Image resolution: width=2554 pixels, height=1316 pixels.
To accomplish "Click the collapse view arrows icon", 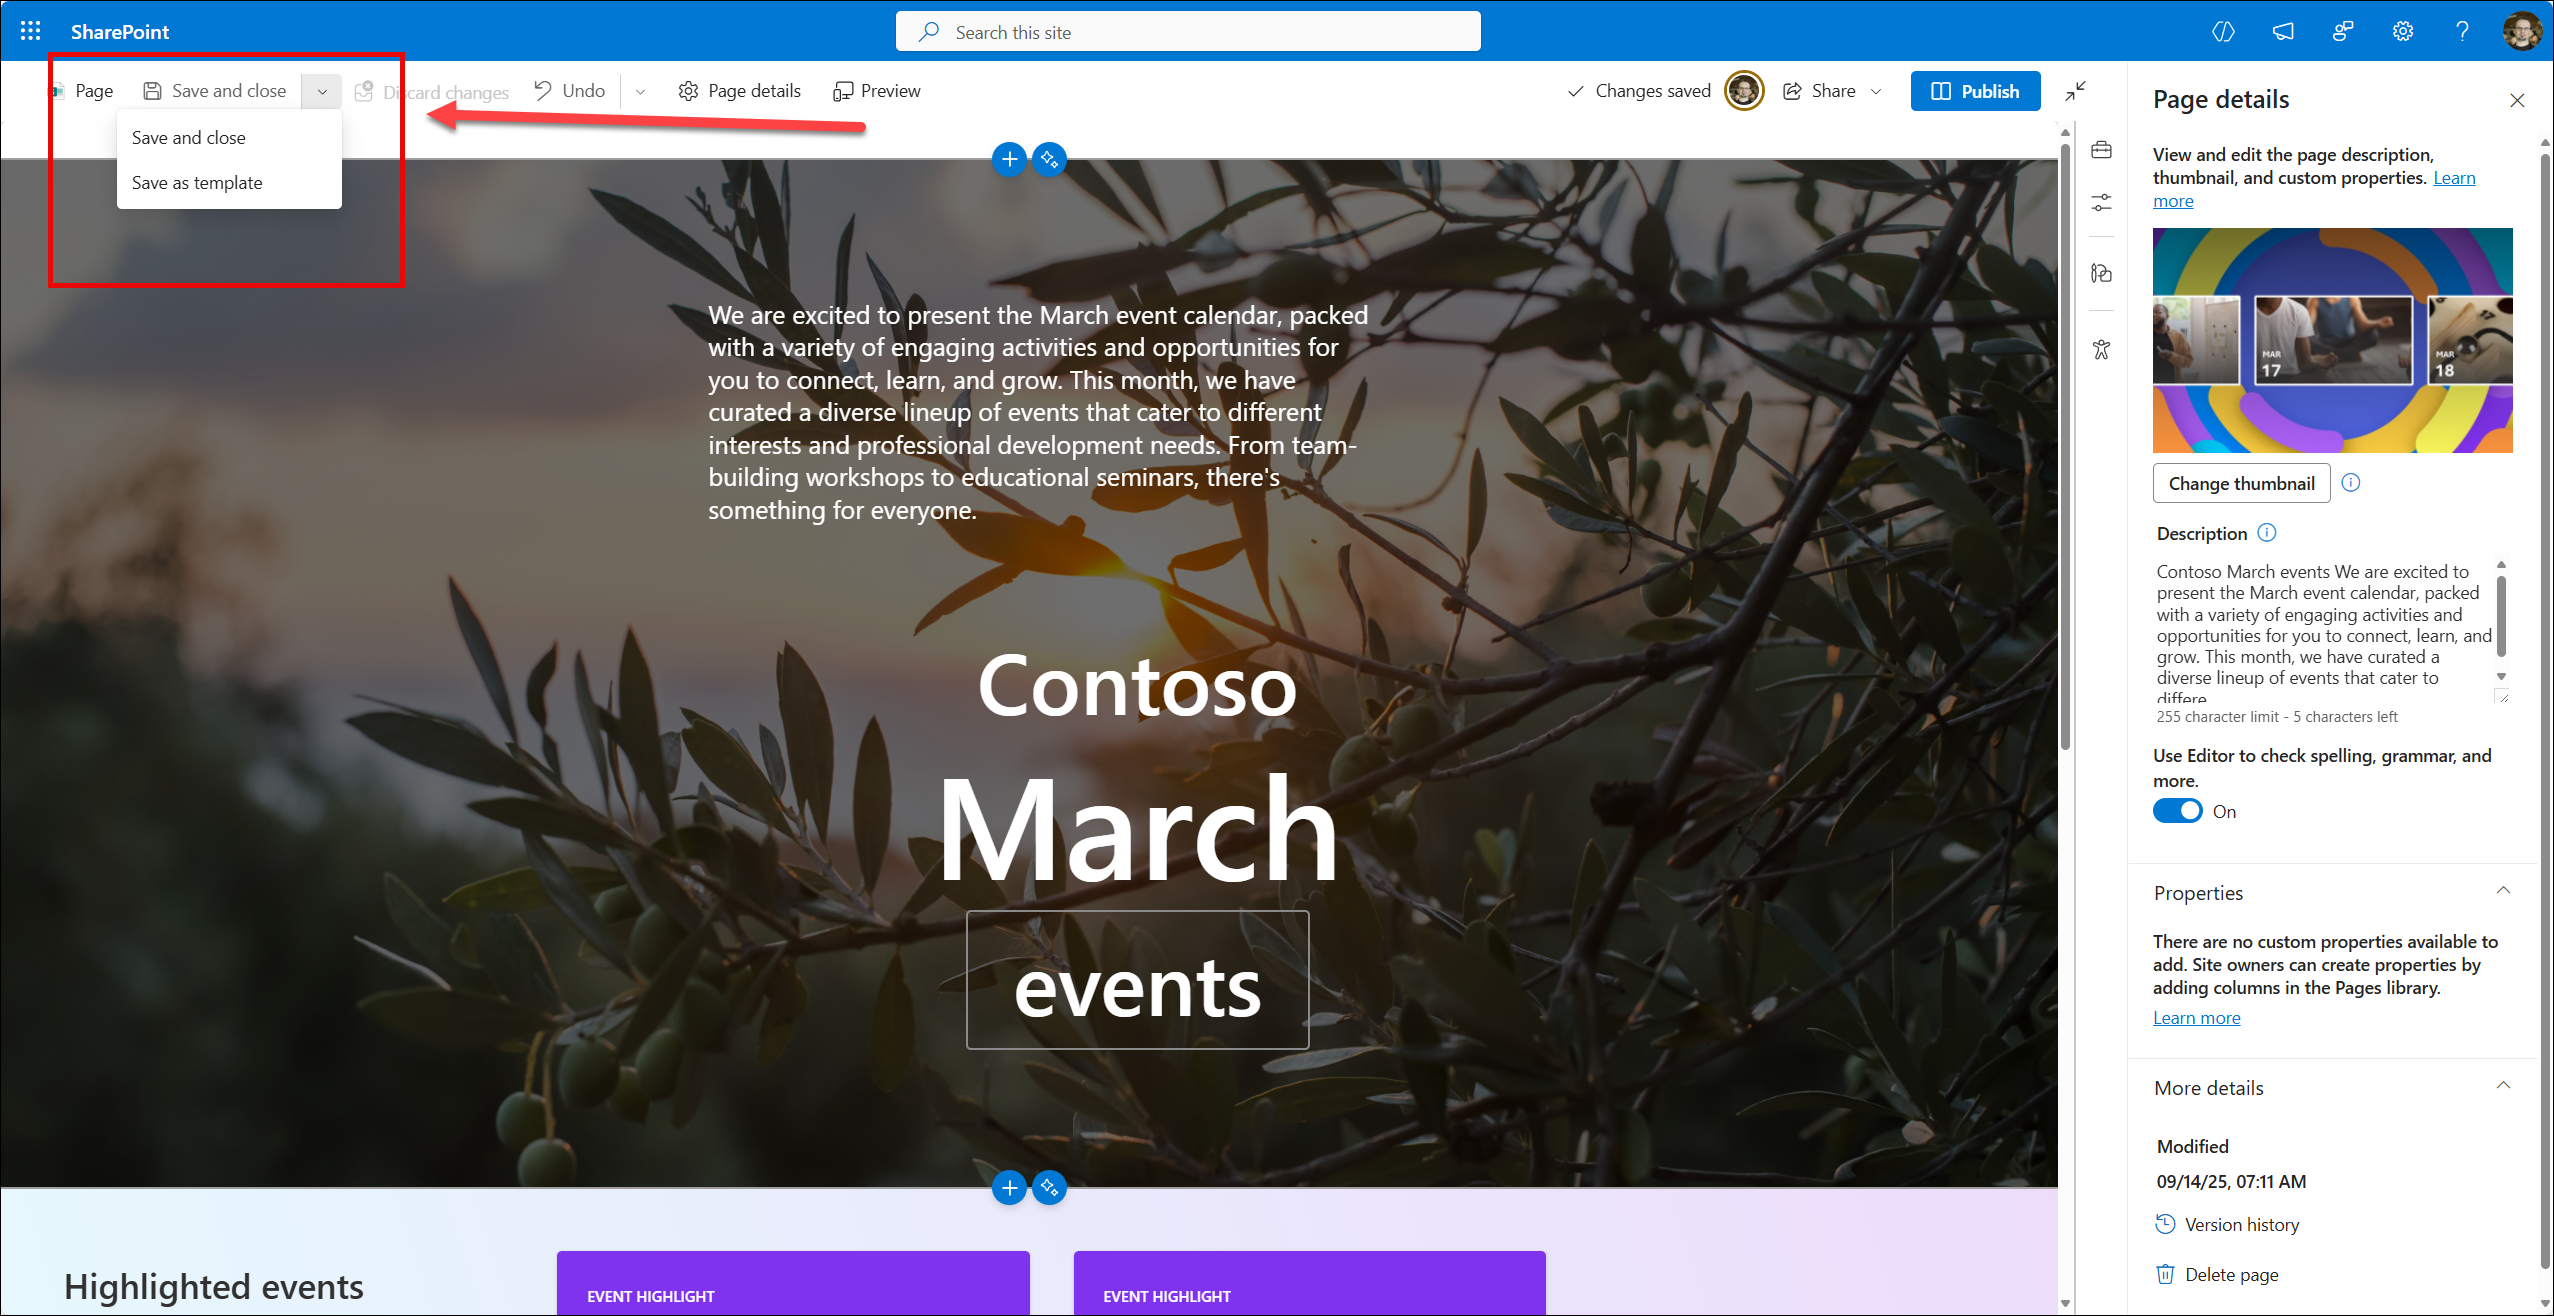I will pyautogui.click(x=2076, y=91).
